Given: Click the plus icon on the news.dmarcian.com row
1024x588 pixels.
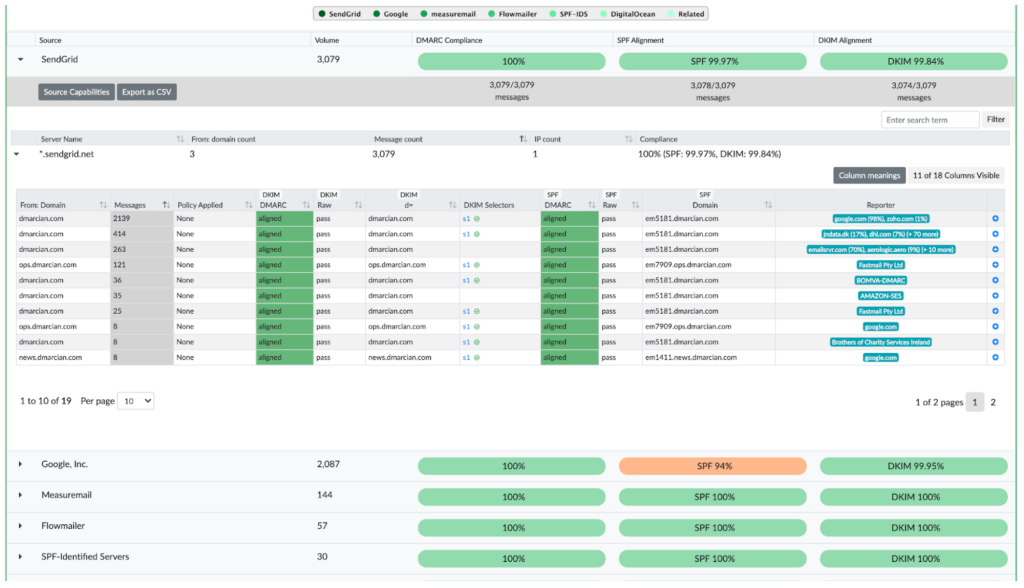Looking at the screenshot, I should (x=995, y=357).
